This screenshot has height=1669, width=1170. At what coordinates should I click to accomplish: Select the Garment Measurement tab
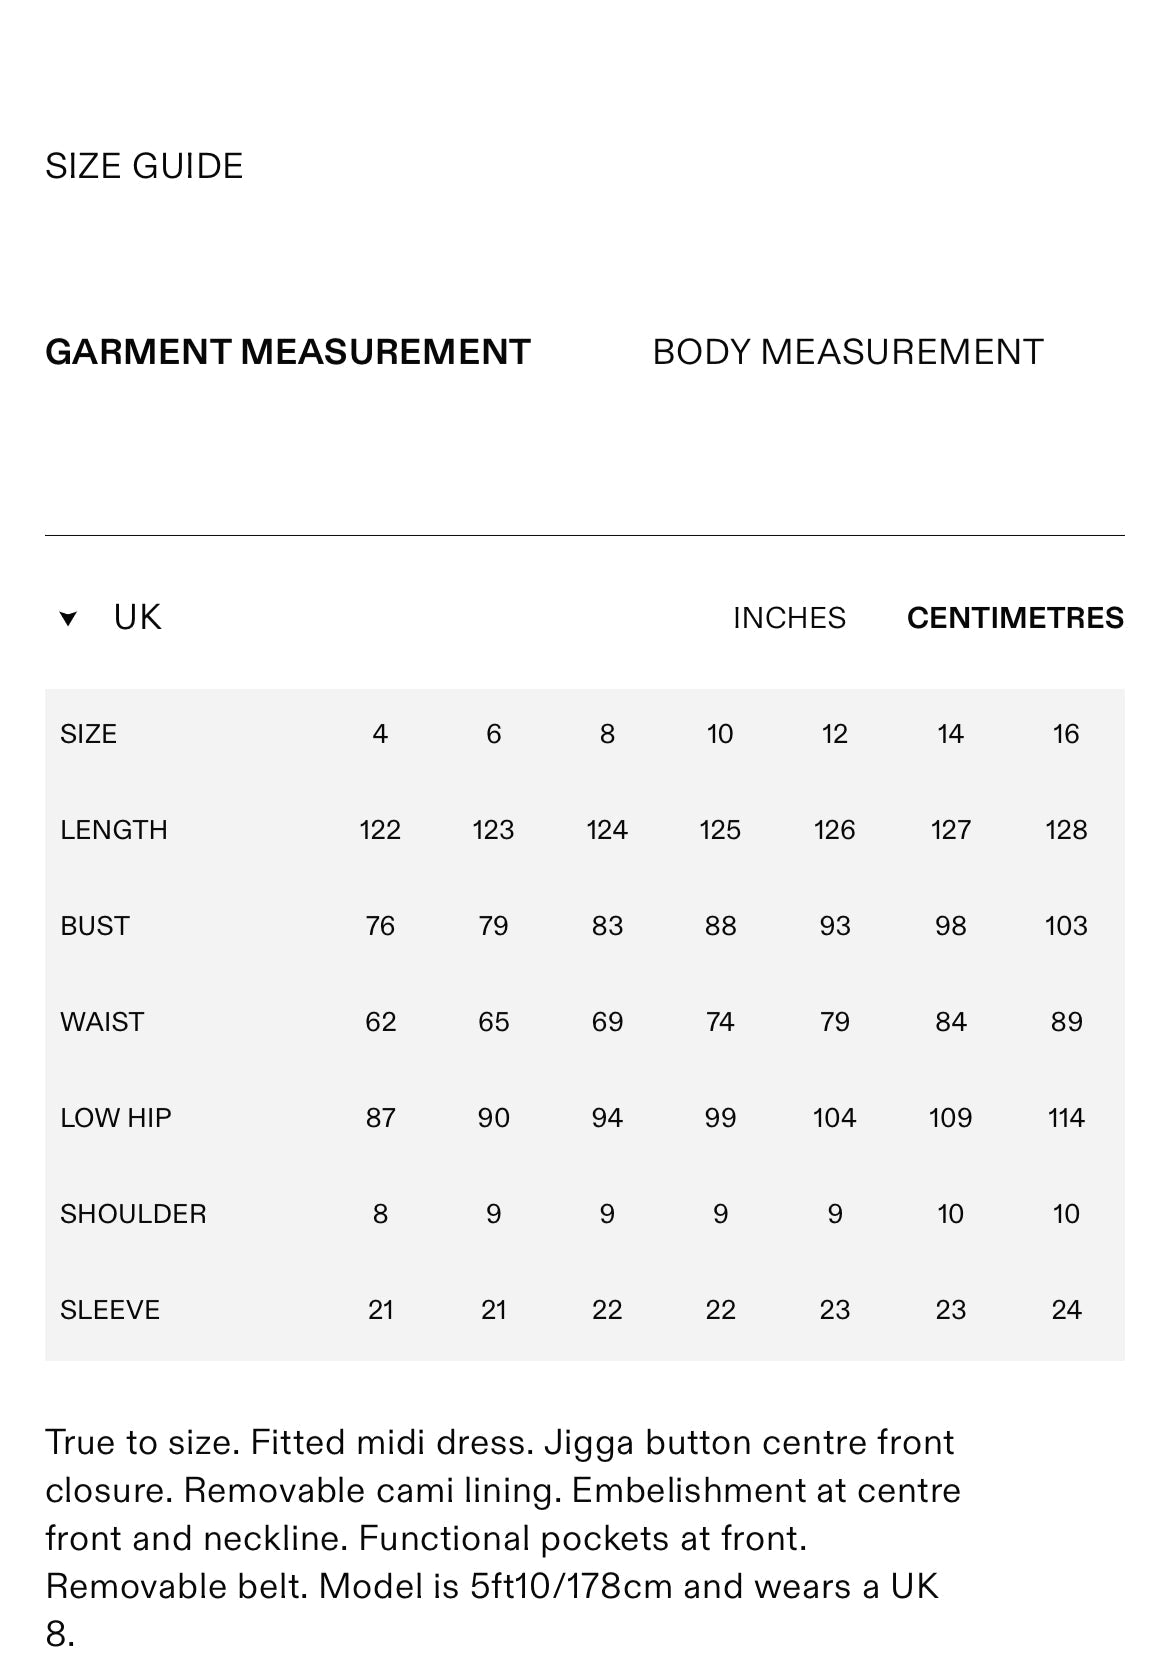(288, 352)
